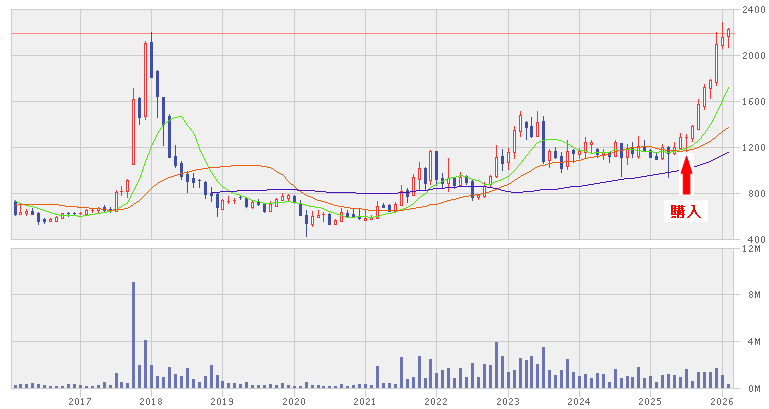Click the 2020 year label on the time axis
The image size is (769, 409).
(293, 401)
